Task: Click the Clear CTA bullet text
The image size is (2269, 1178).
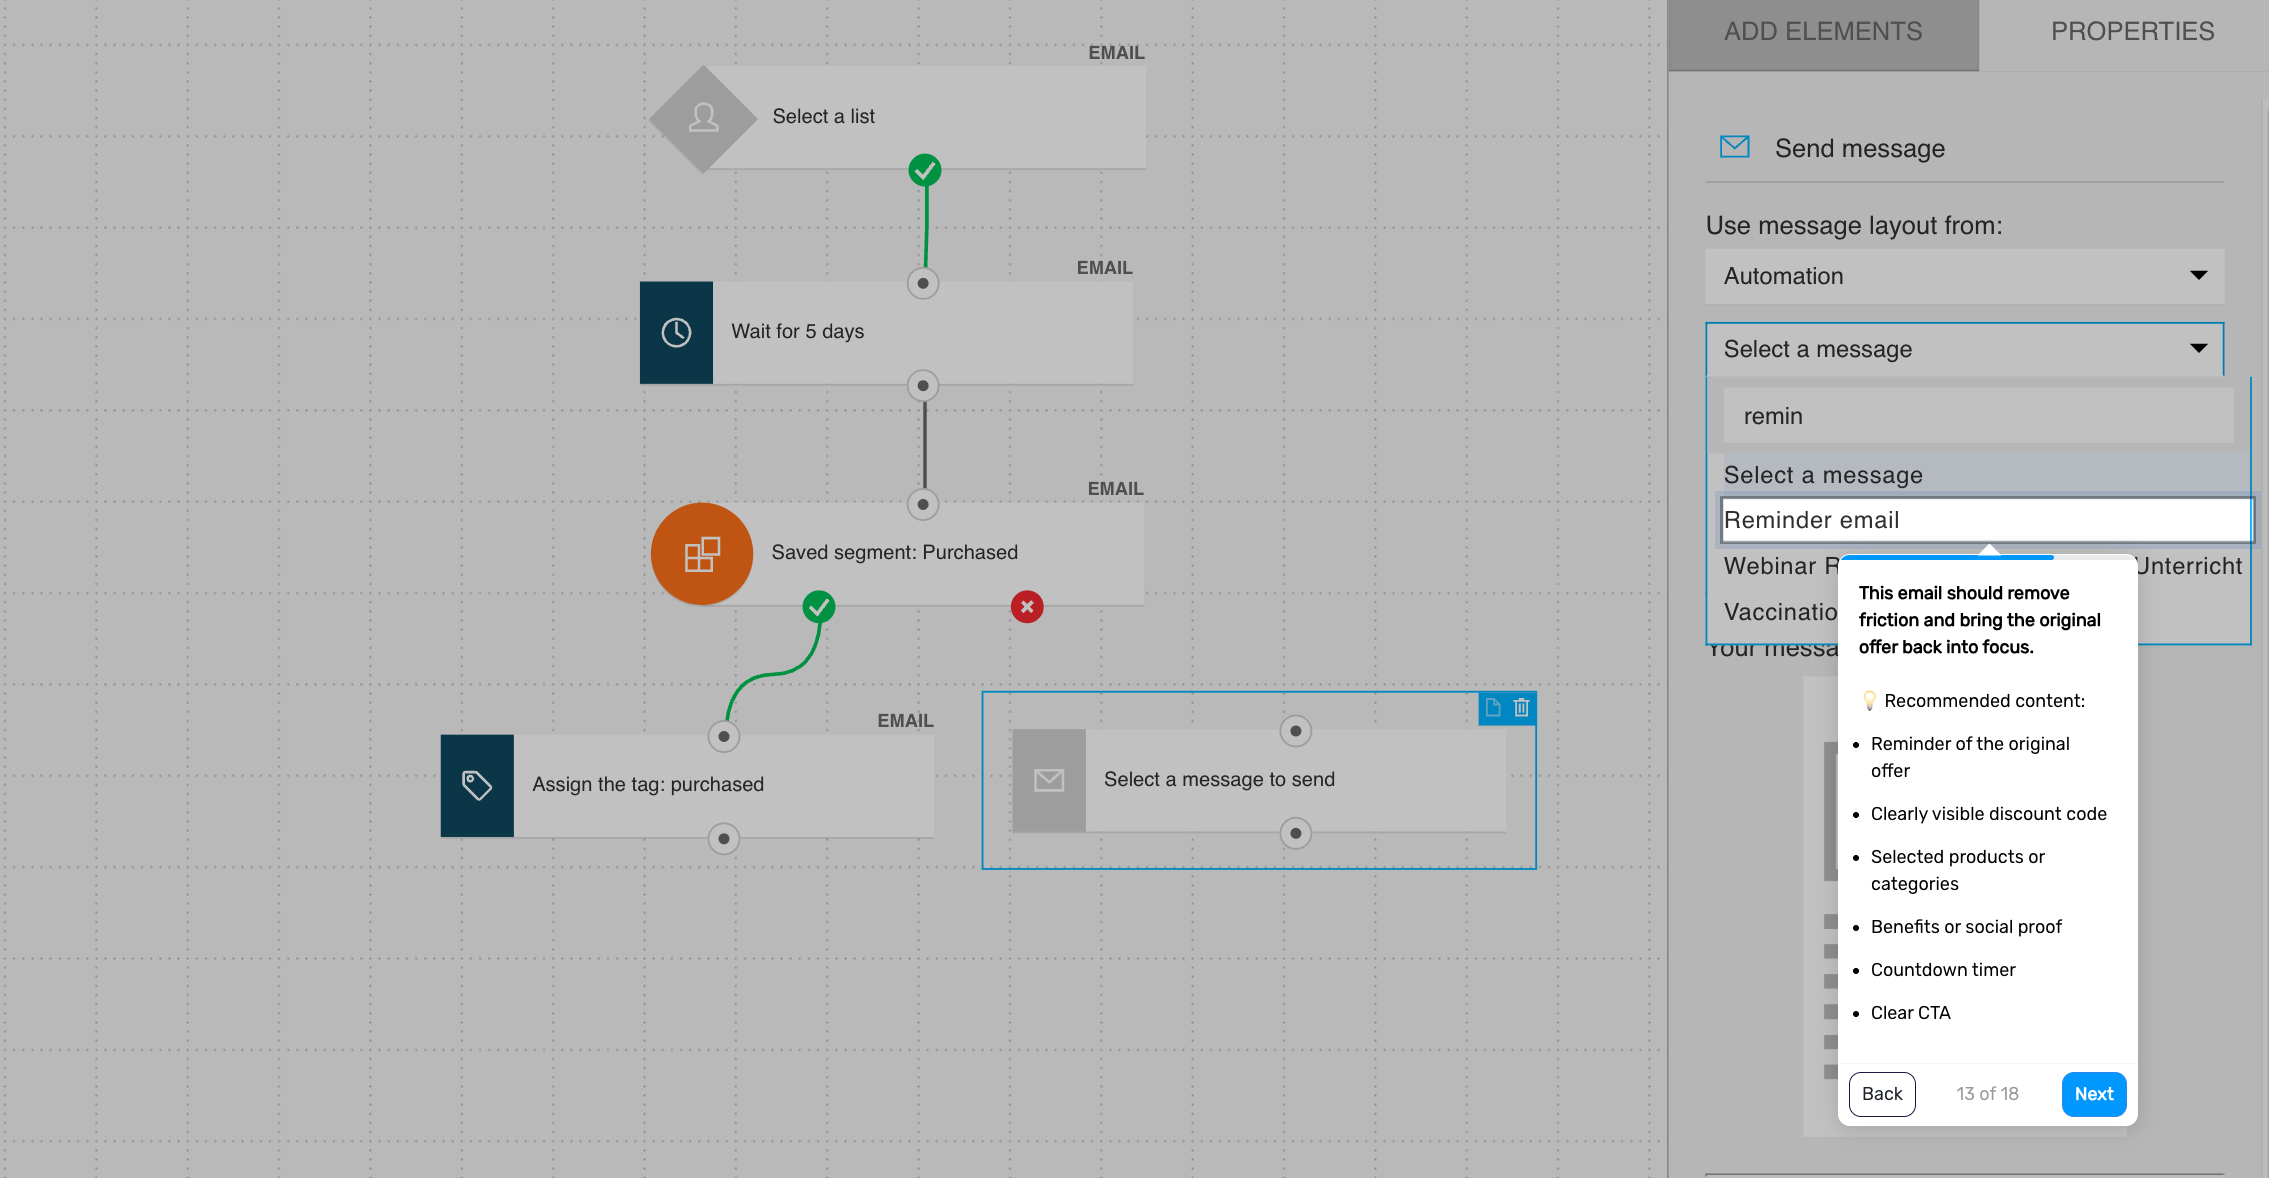Action: [1910, 1013]
